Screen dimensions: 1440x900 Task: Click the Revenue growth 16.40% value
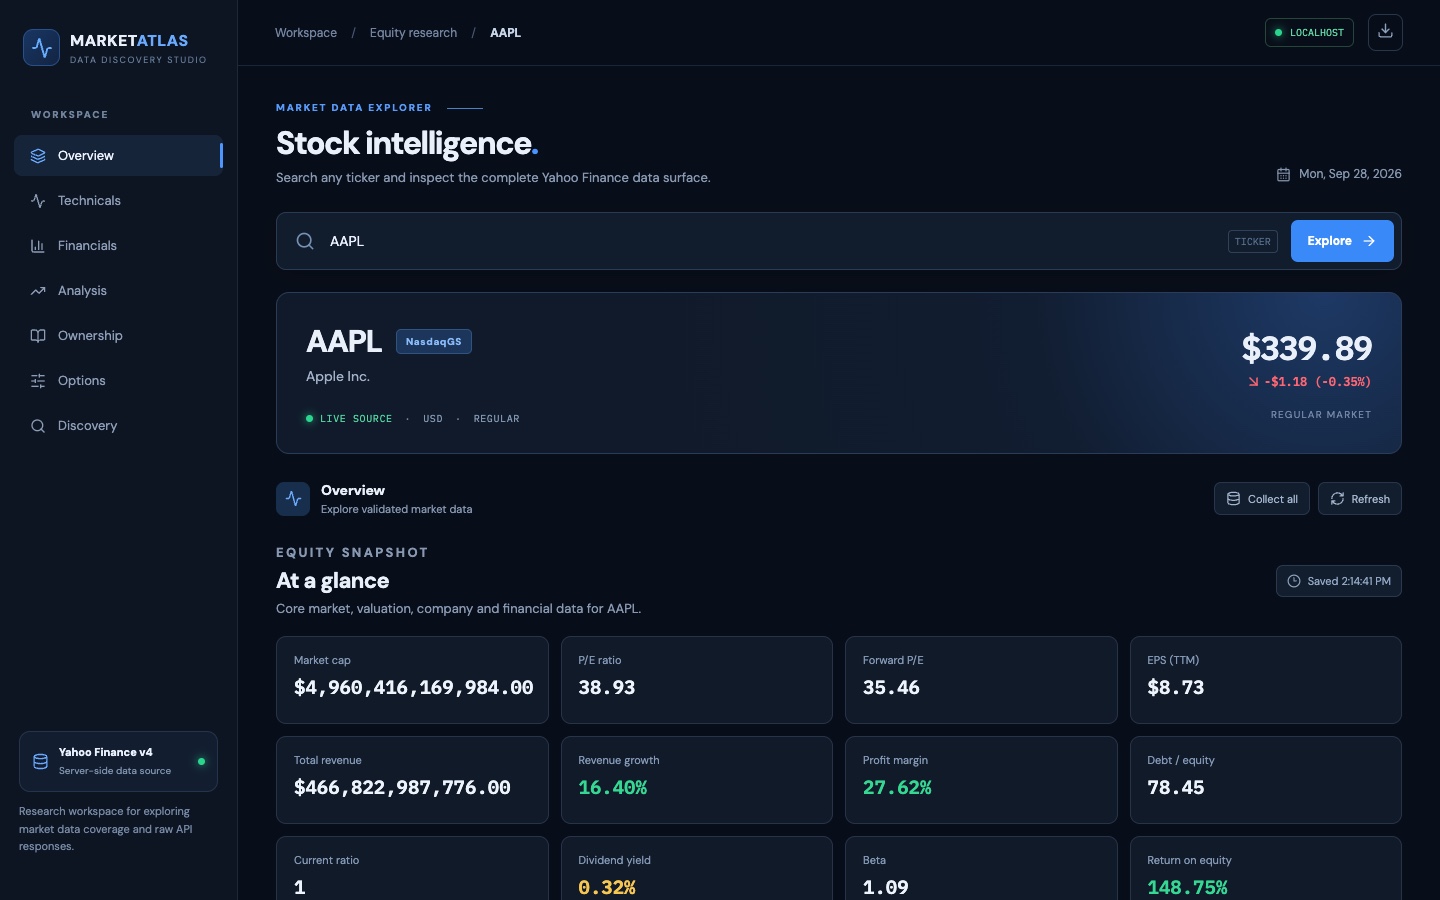tap(613, 788)
